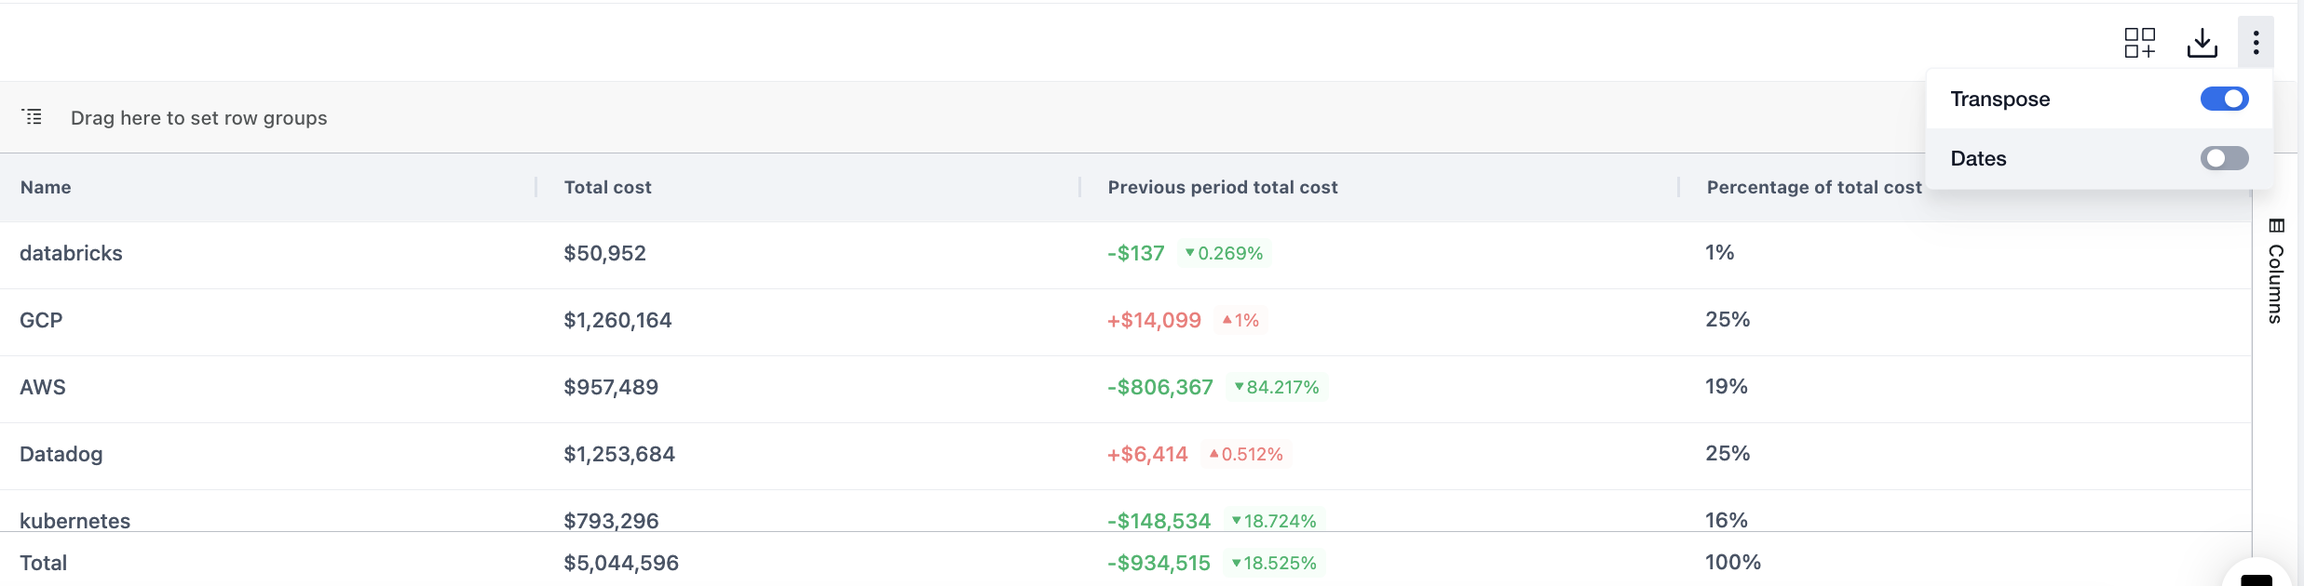Viewport: 2304px width, 586px height.
Task: Click the Dates menu label
Action: coord(1978,158)
